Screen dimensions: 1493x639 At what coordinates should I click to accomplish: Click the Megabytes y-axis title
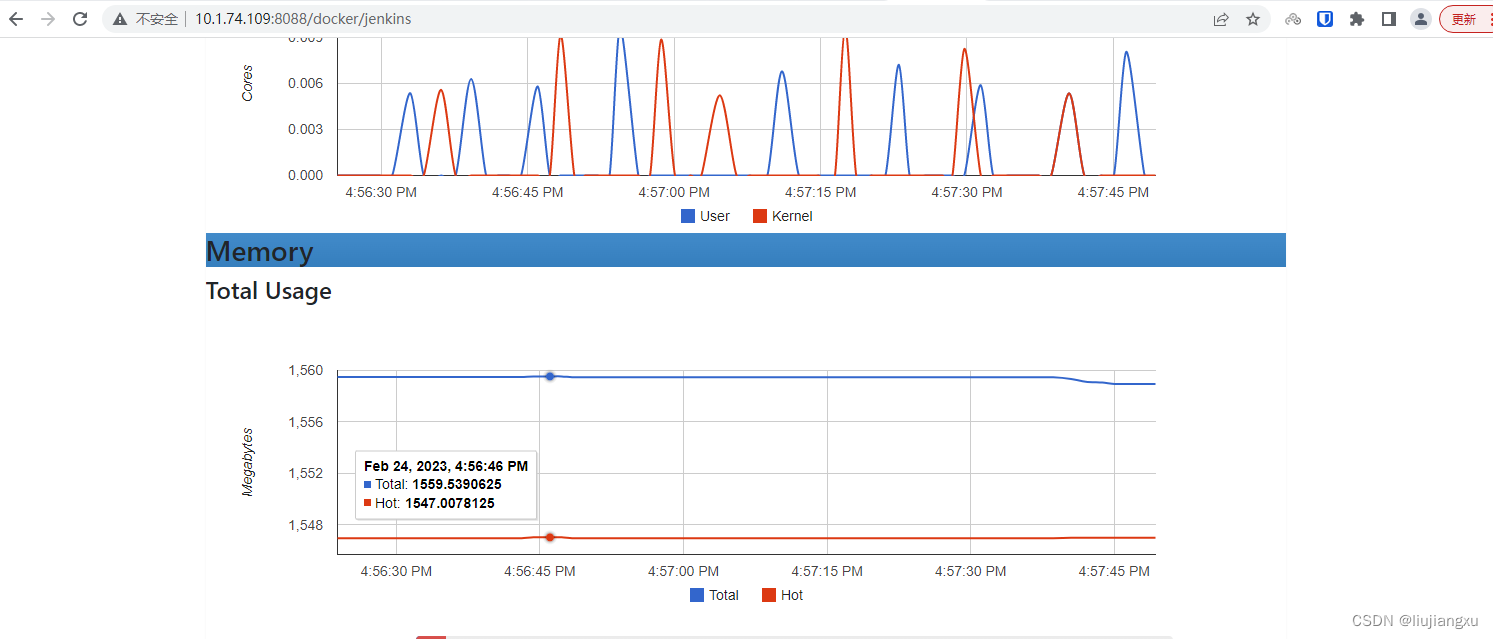(248, 462)
